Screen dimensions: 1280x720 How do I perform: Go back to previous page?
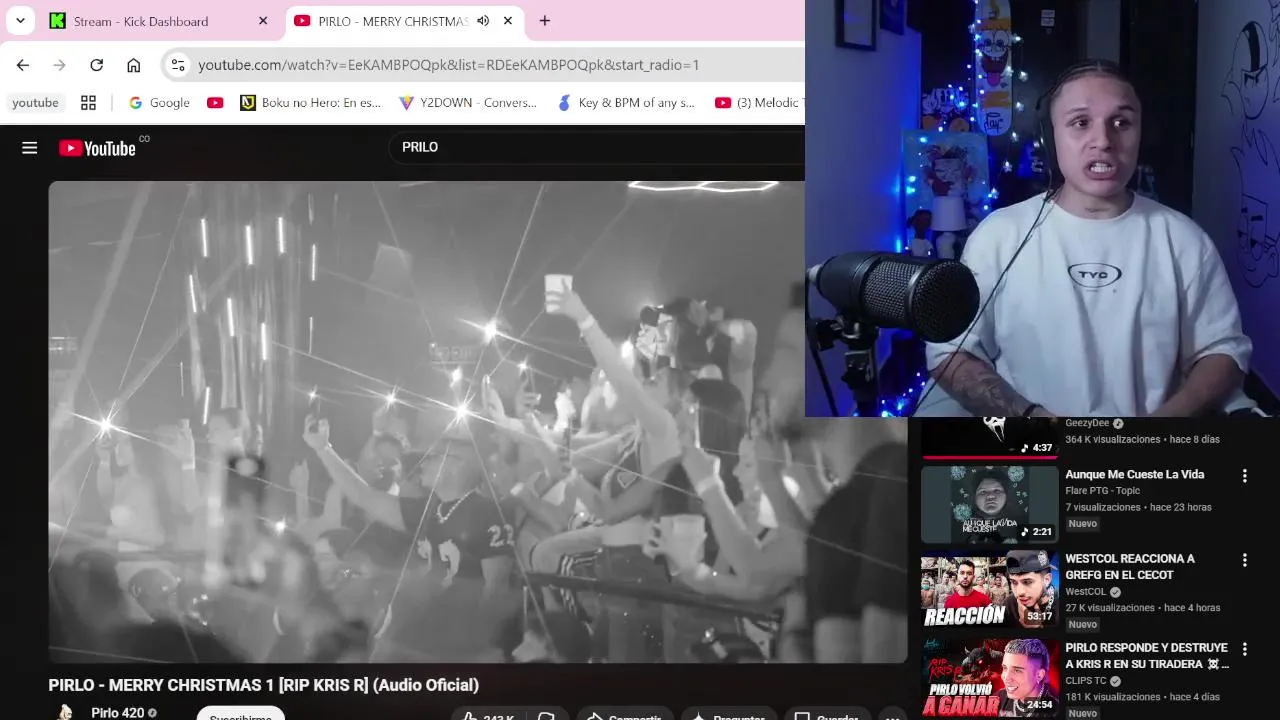(23, 65)
